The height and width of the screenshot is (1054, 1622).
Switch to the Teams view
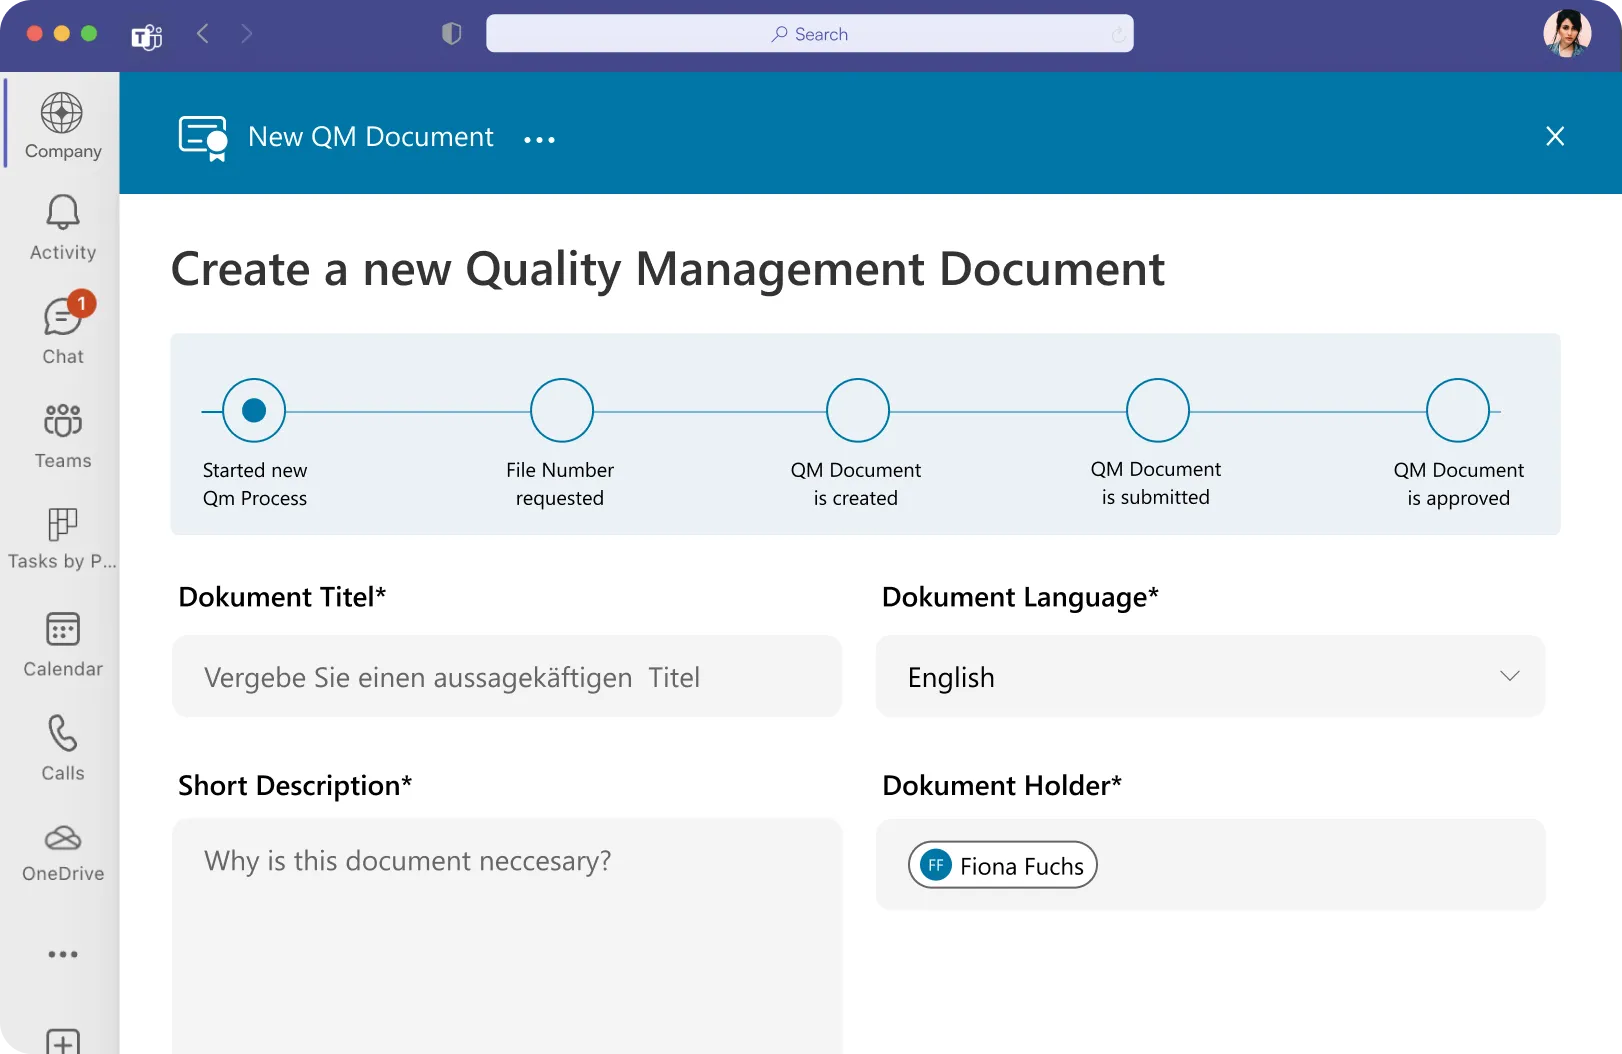pos(62,435)
